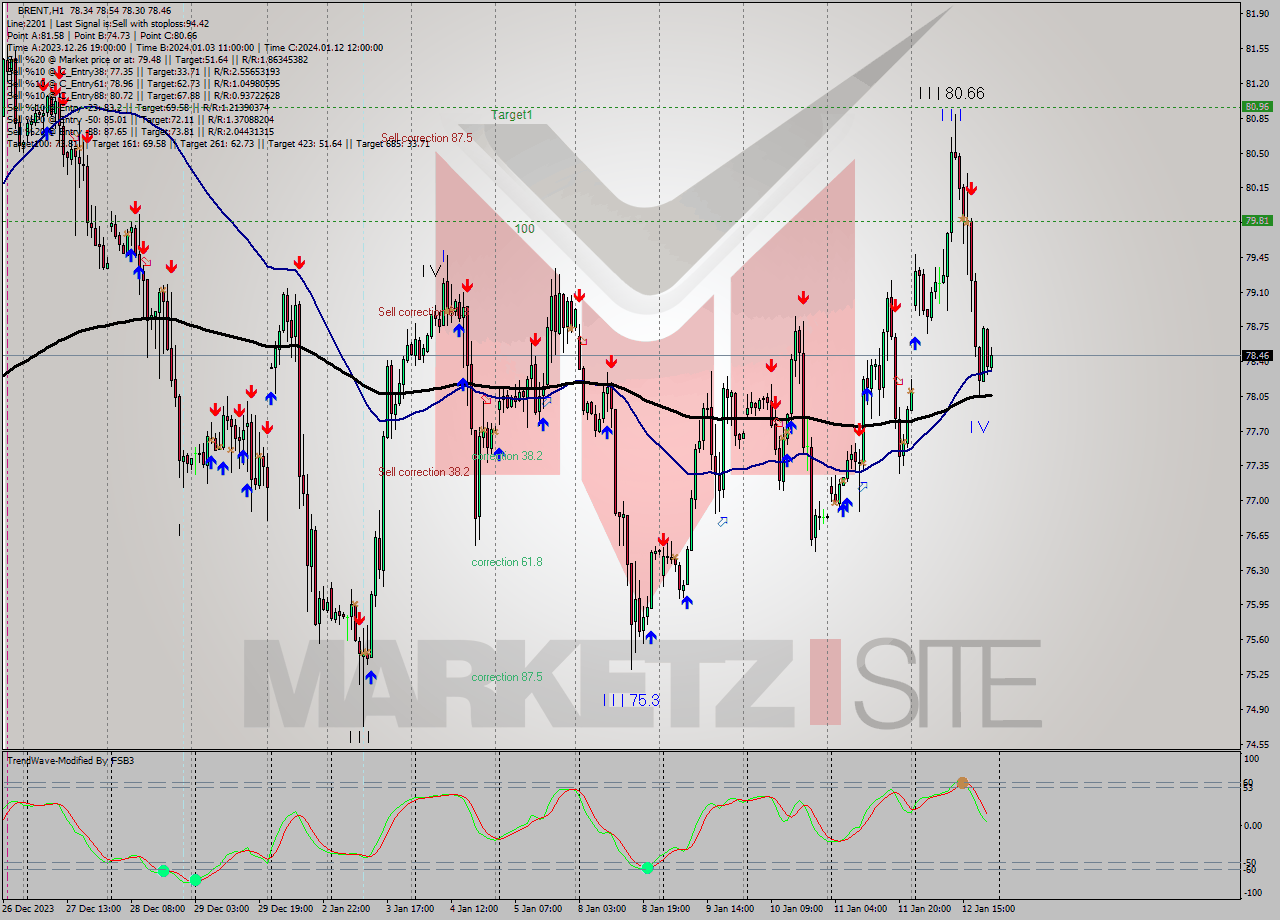Click the 77.00 price axis label
1280x920 pixels.
tap(1257, 500)
